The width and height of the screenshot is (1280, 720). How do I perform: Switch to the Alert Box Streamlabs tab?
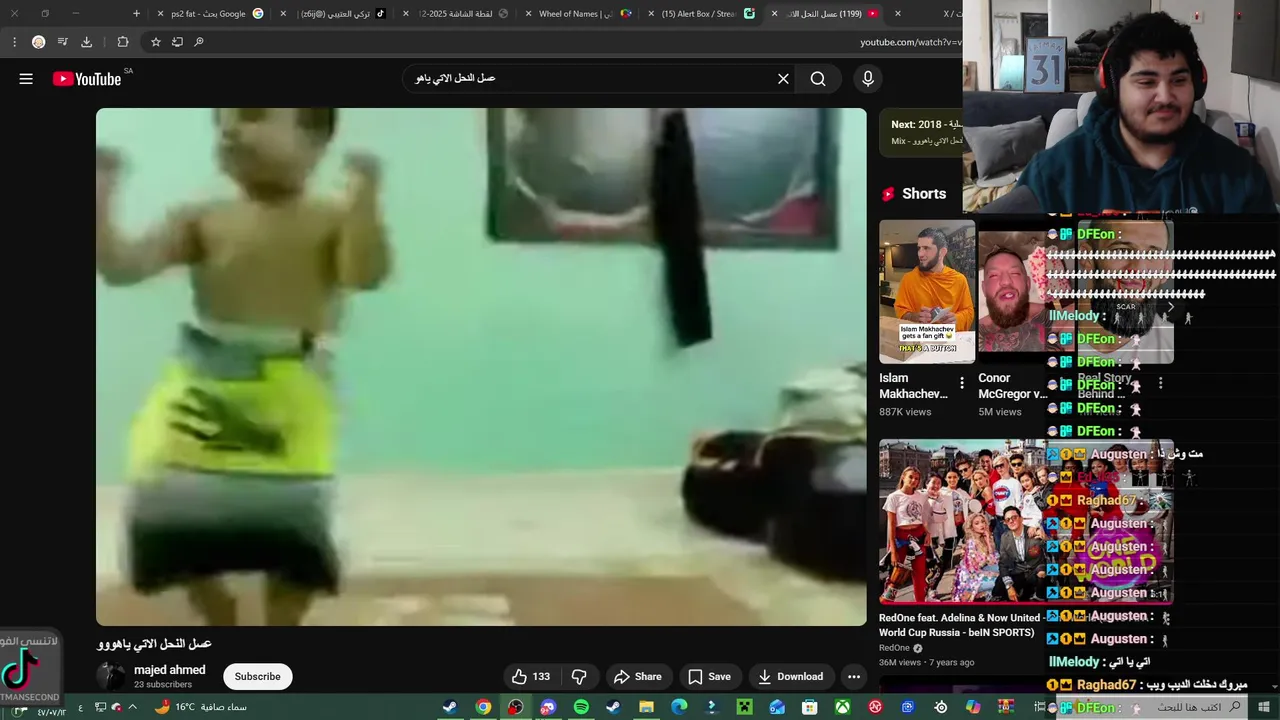[x=700, y=14]
